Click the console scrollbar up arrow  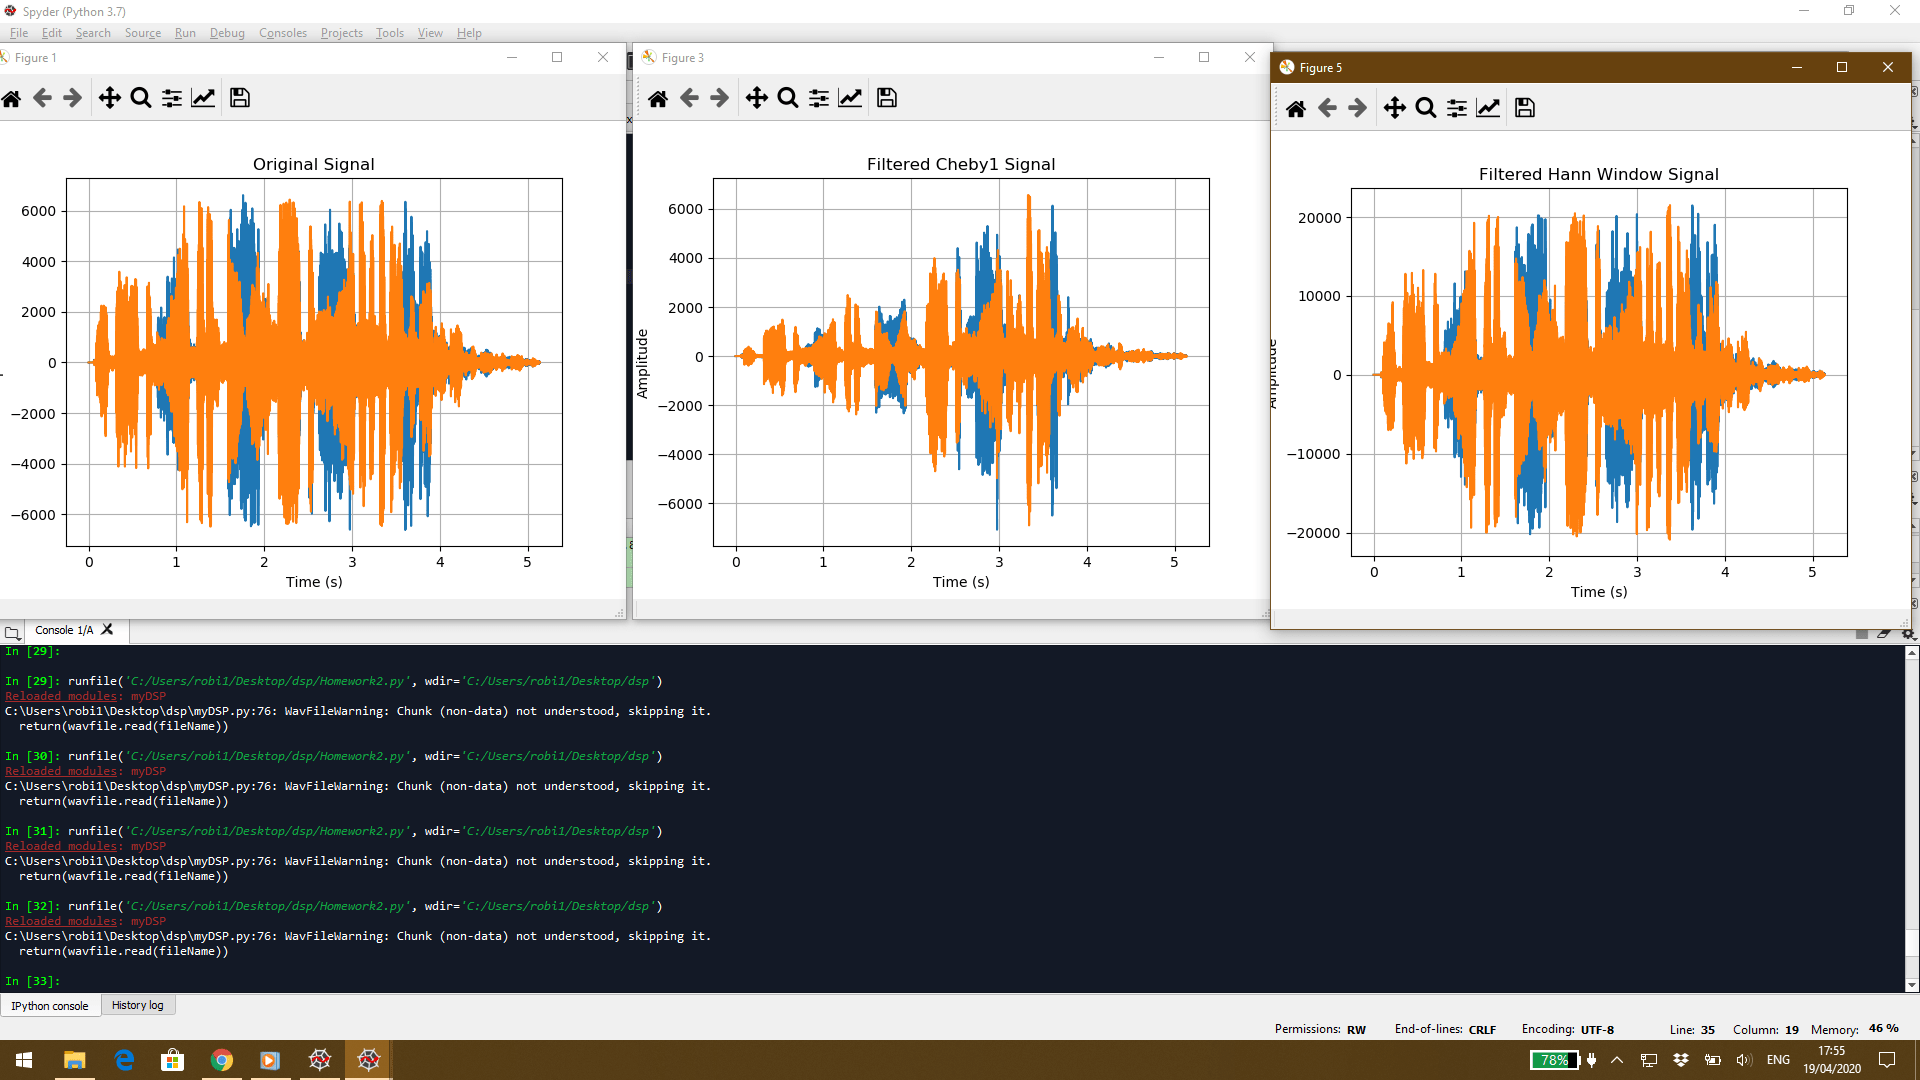[1911, 653]
